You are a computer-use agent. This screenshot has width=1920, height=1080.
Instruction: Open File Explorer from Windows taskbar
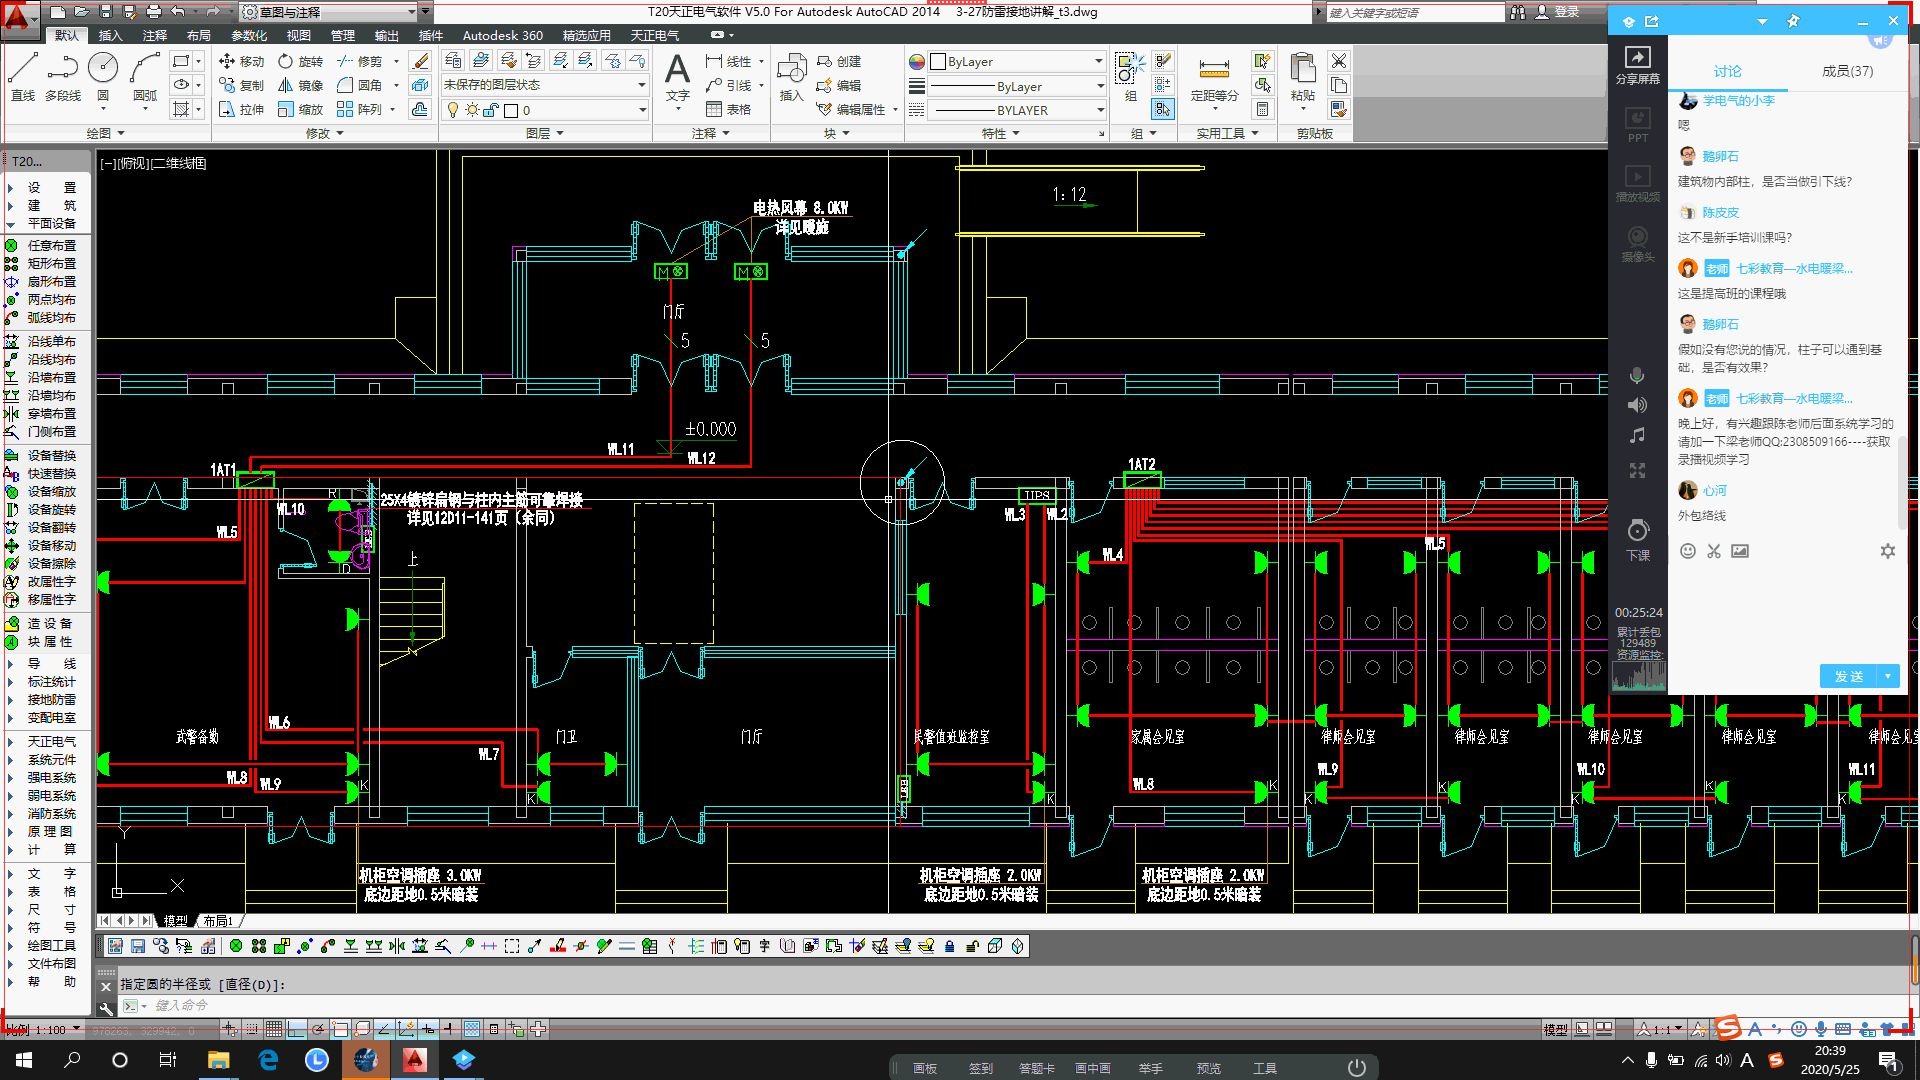(x=218, y=1060)
